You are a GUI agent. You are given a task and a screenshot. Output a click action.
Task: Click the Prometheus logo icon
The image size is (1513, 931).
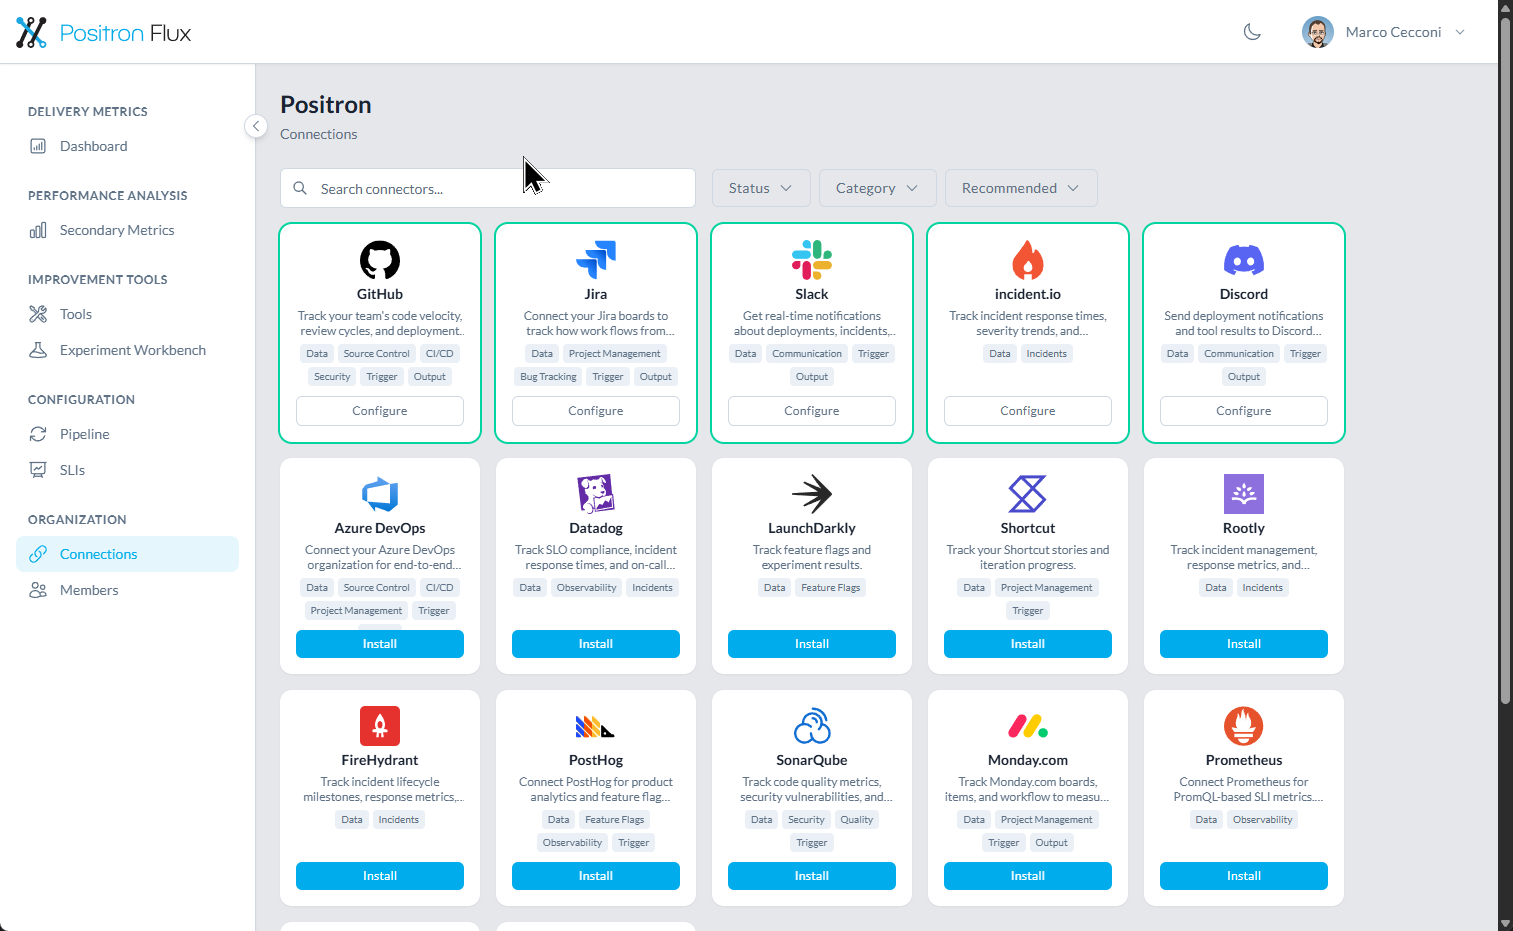[1244, 726]
